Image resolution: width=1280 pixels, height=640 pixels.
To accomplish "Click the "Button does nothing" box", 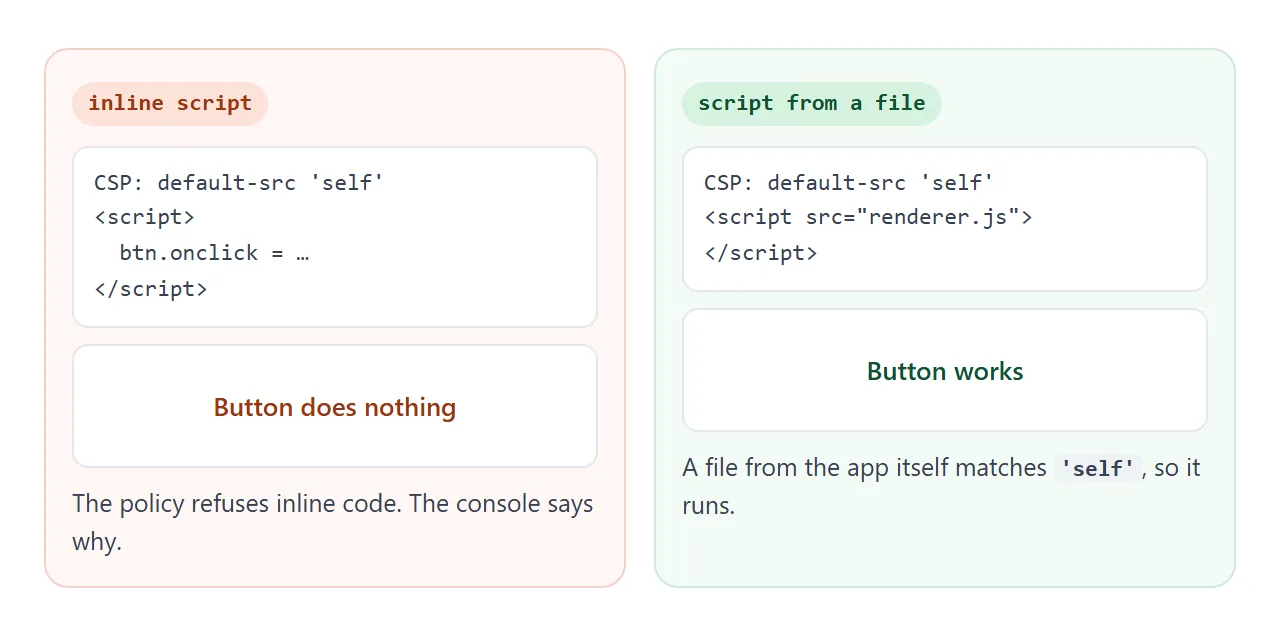I will [x=335, y=406].
